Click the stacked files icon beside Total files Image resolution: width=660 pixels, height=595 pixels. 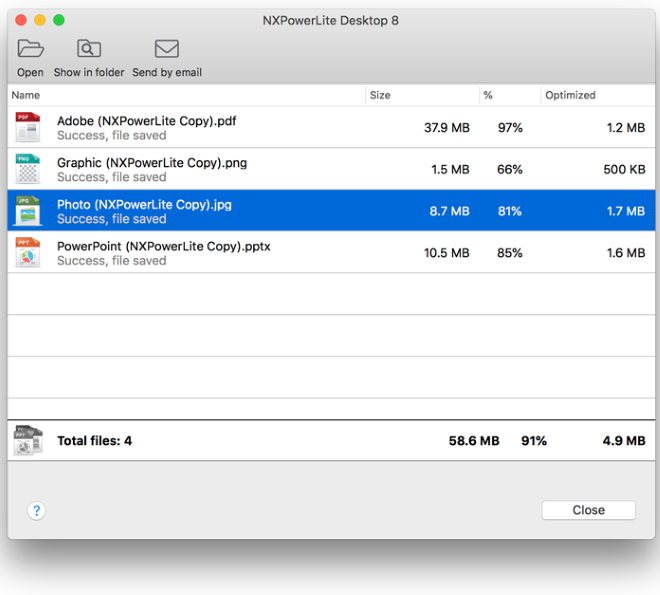(28, 440)
